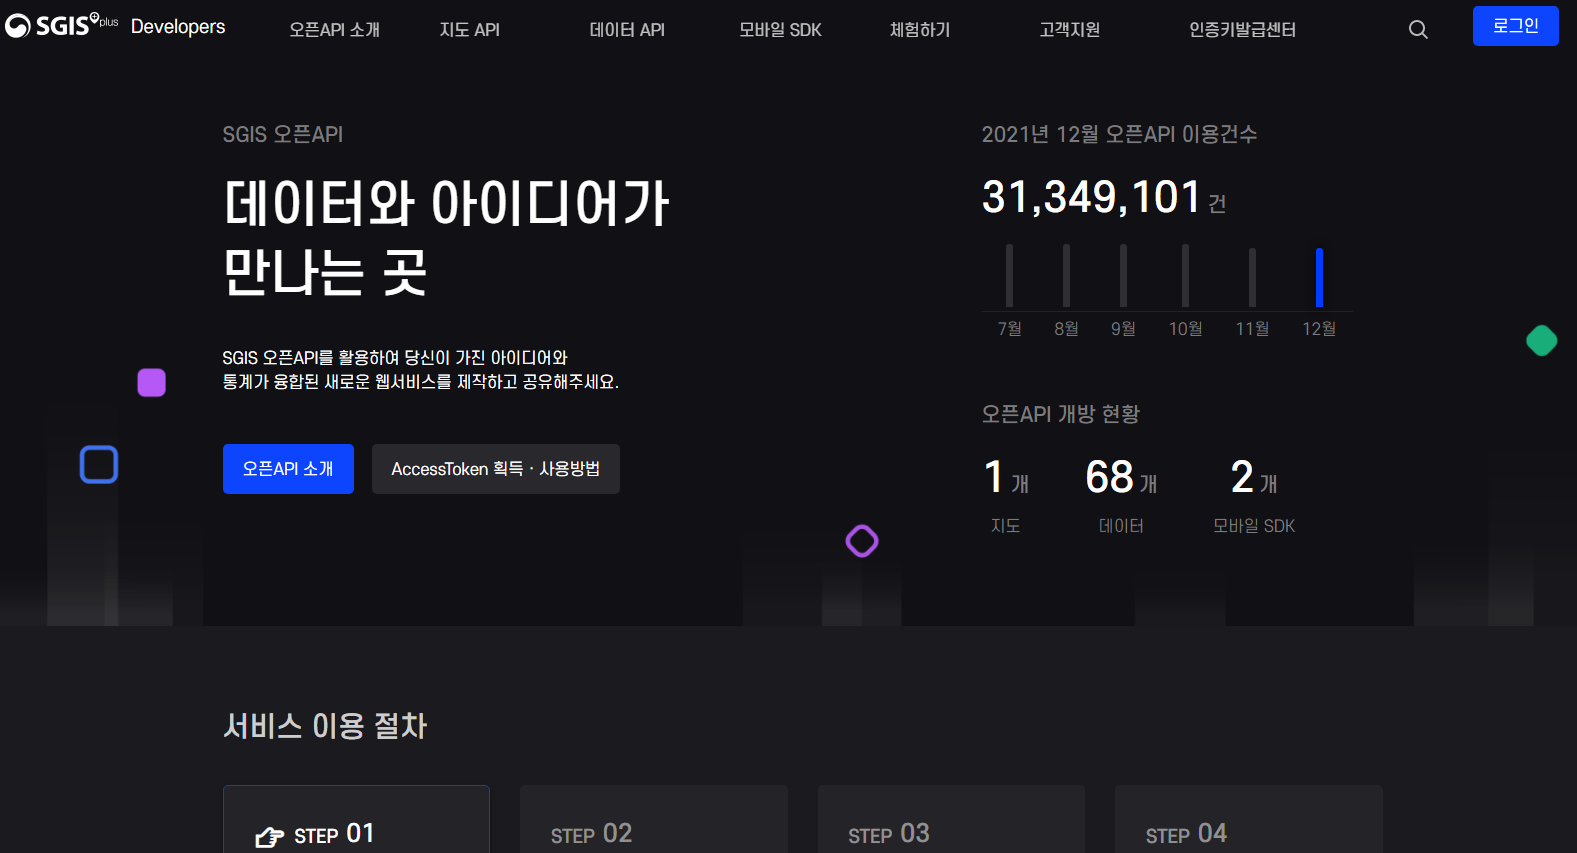The height and width of the screenshot is (853, 1577).
Task: Select the STEP 03 card
Action: click(951, 819)
